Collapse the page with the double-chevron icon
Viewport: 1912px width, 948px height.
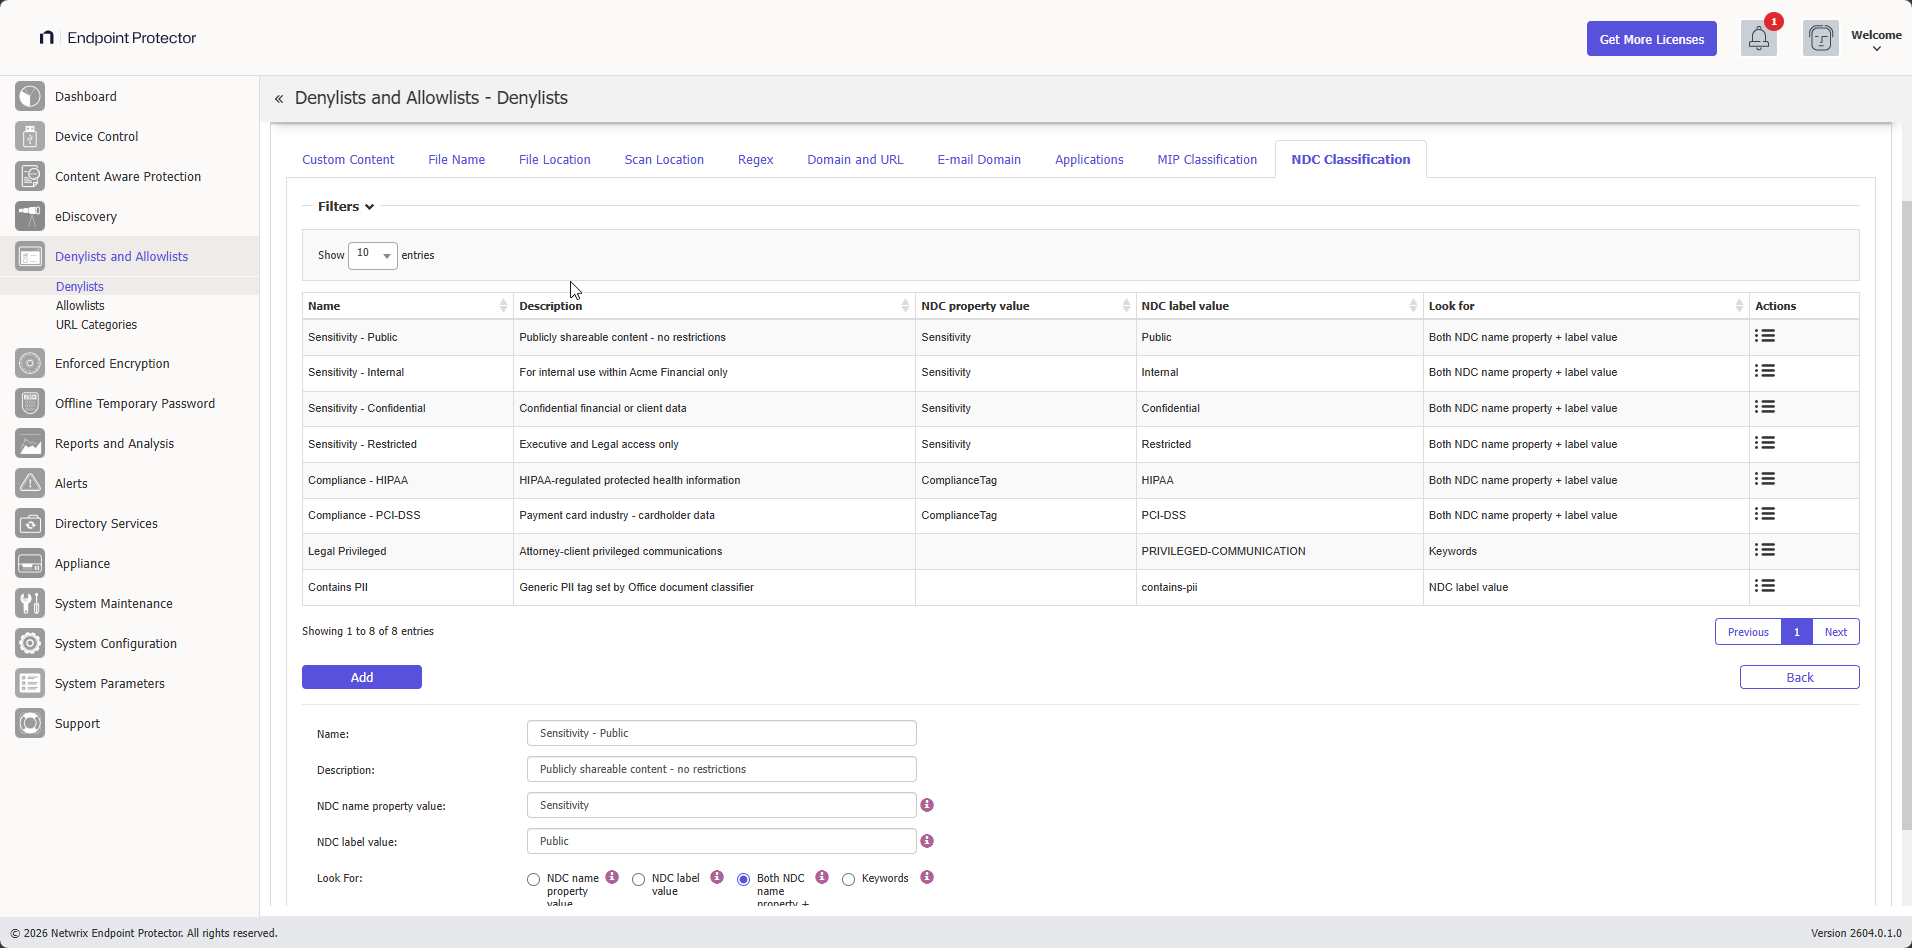pos(279,99)
